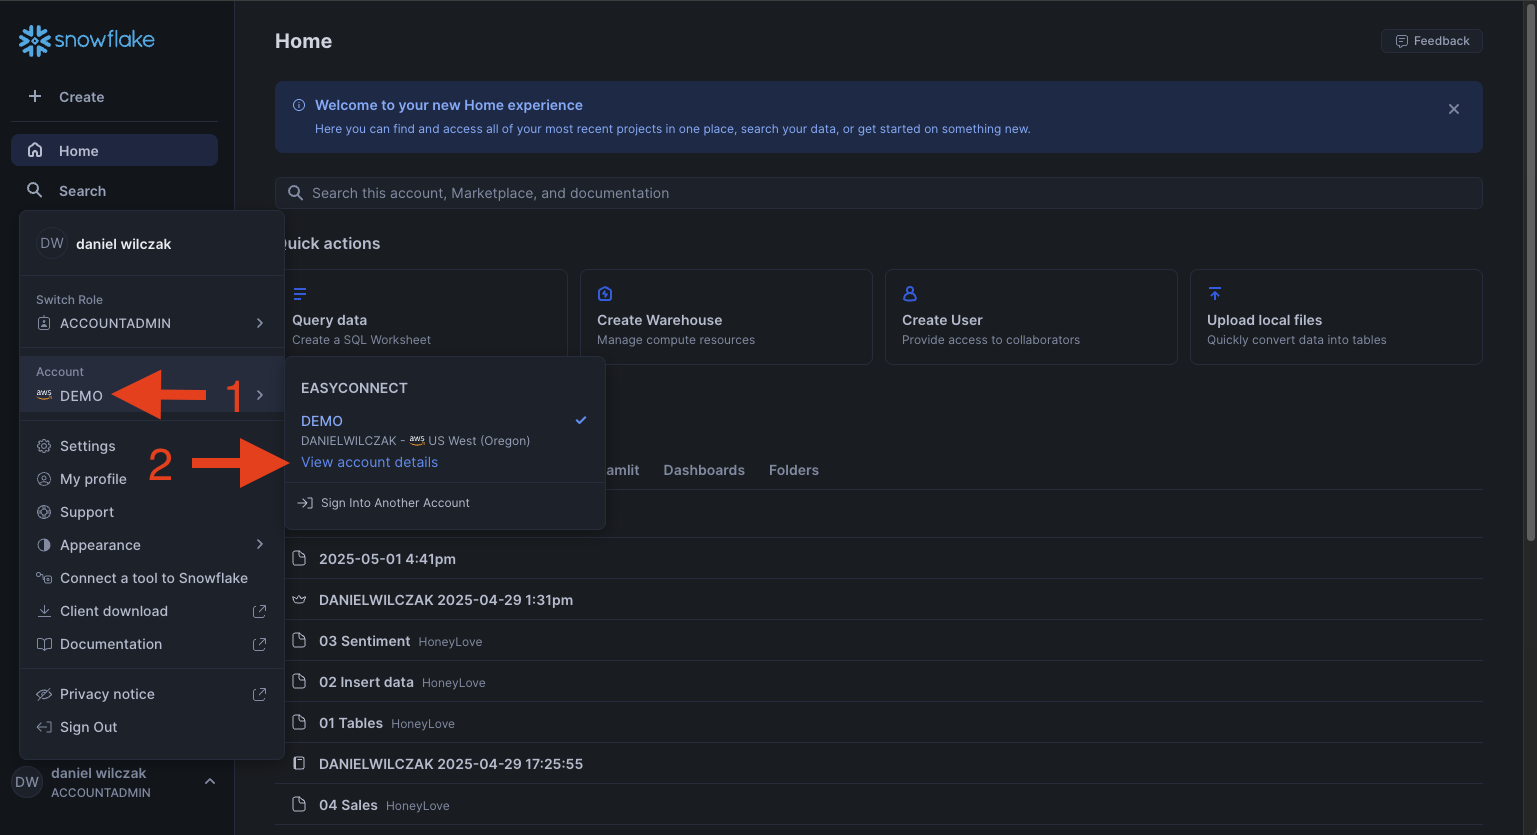
Task: Click the Create User person icon
Action: point(910,294)
